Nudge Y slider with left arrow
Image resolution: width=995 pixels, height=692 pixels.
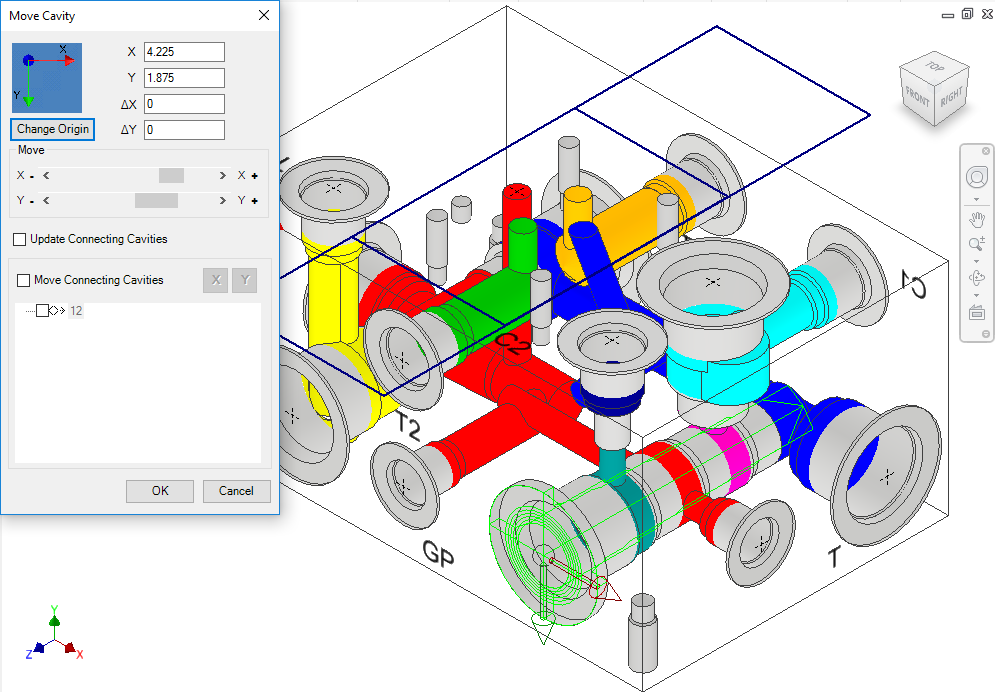46,200
